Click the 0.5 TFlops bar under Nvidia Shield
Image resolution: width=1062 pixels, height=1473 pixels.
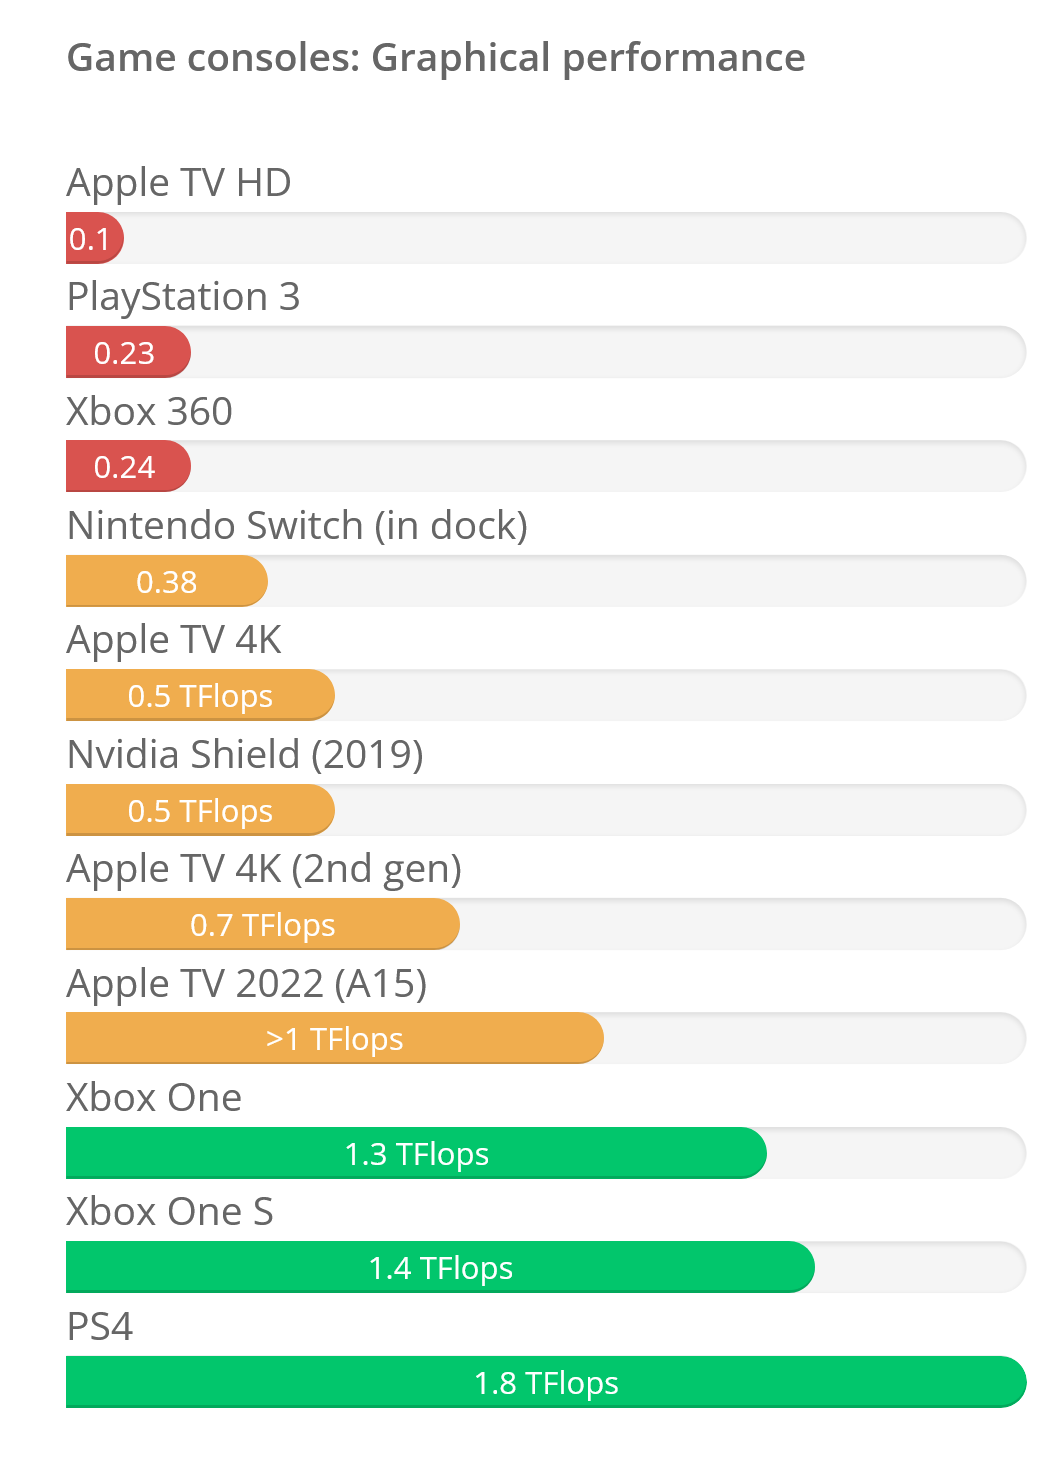pos(200,810)
